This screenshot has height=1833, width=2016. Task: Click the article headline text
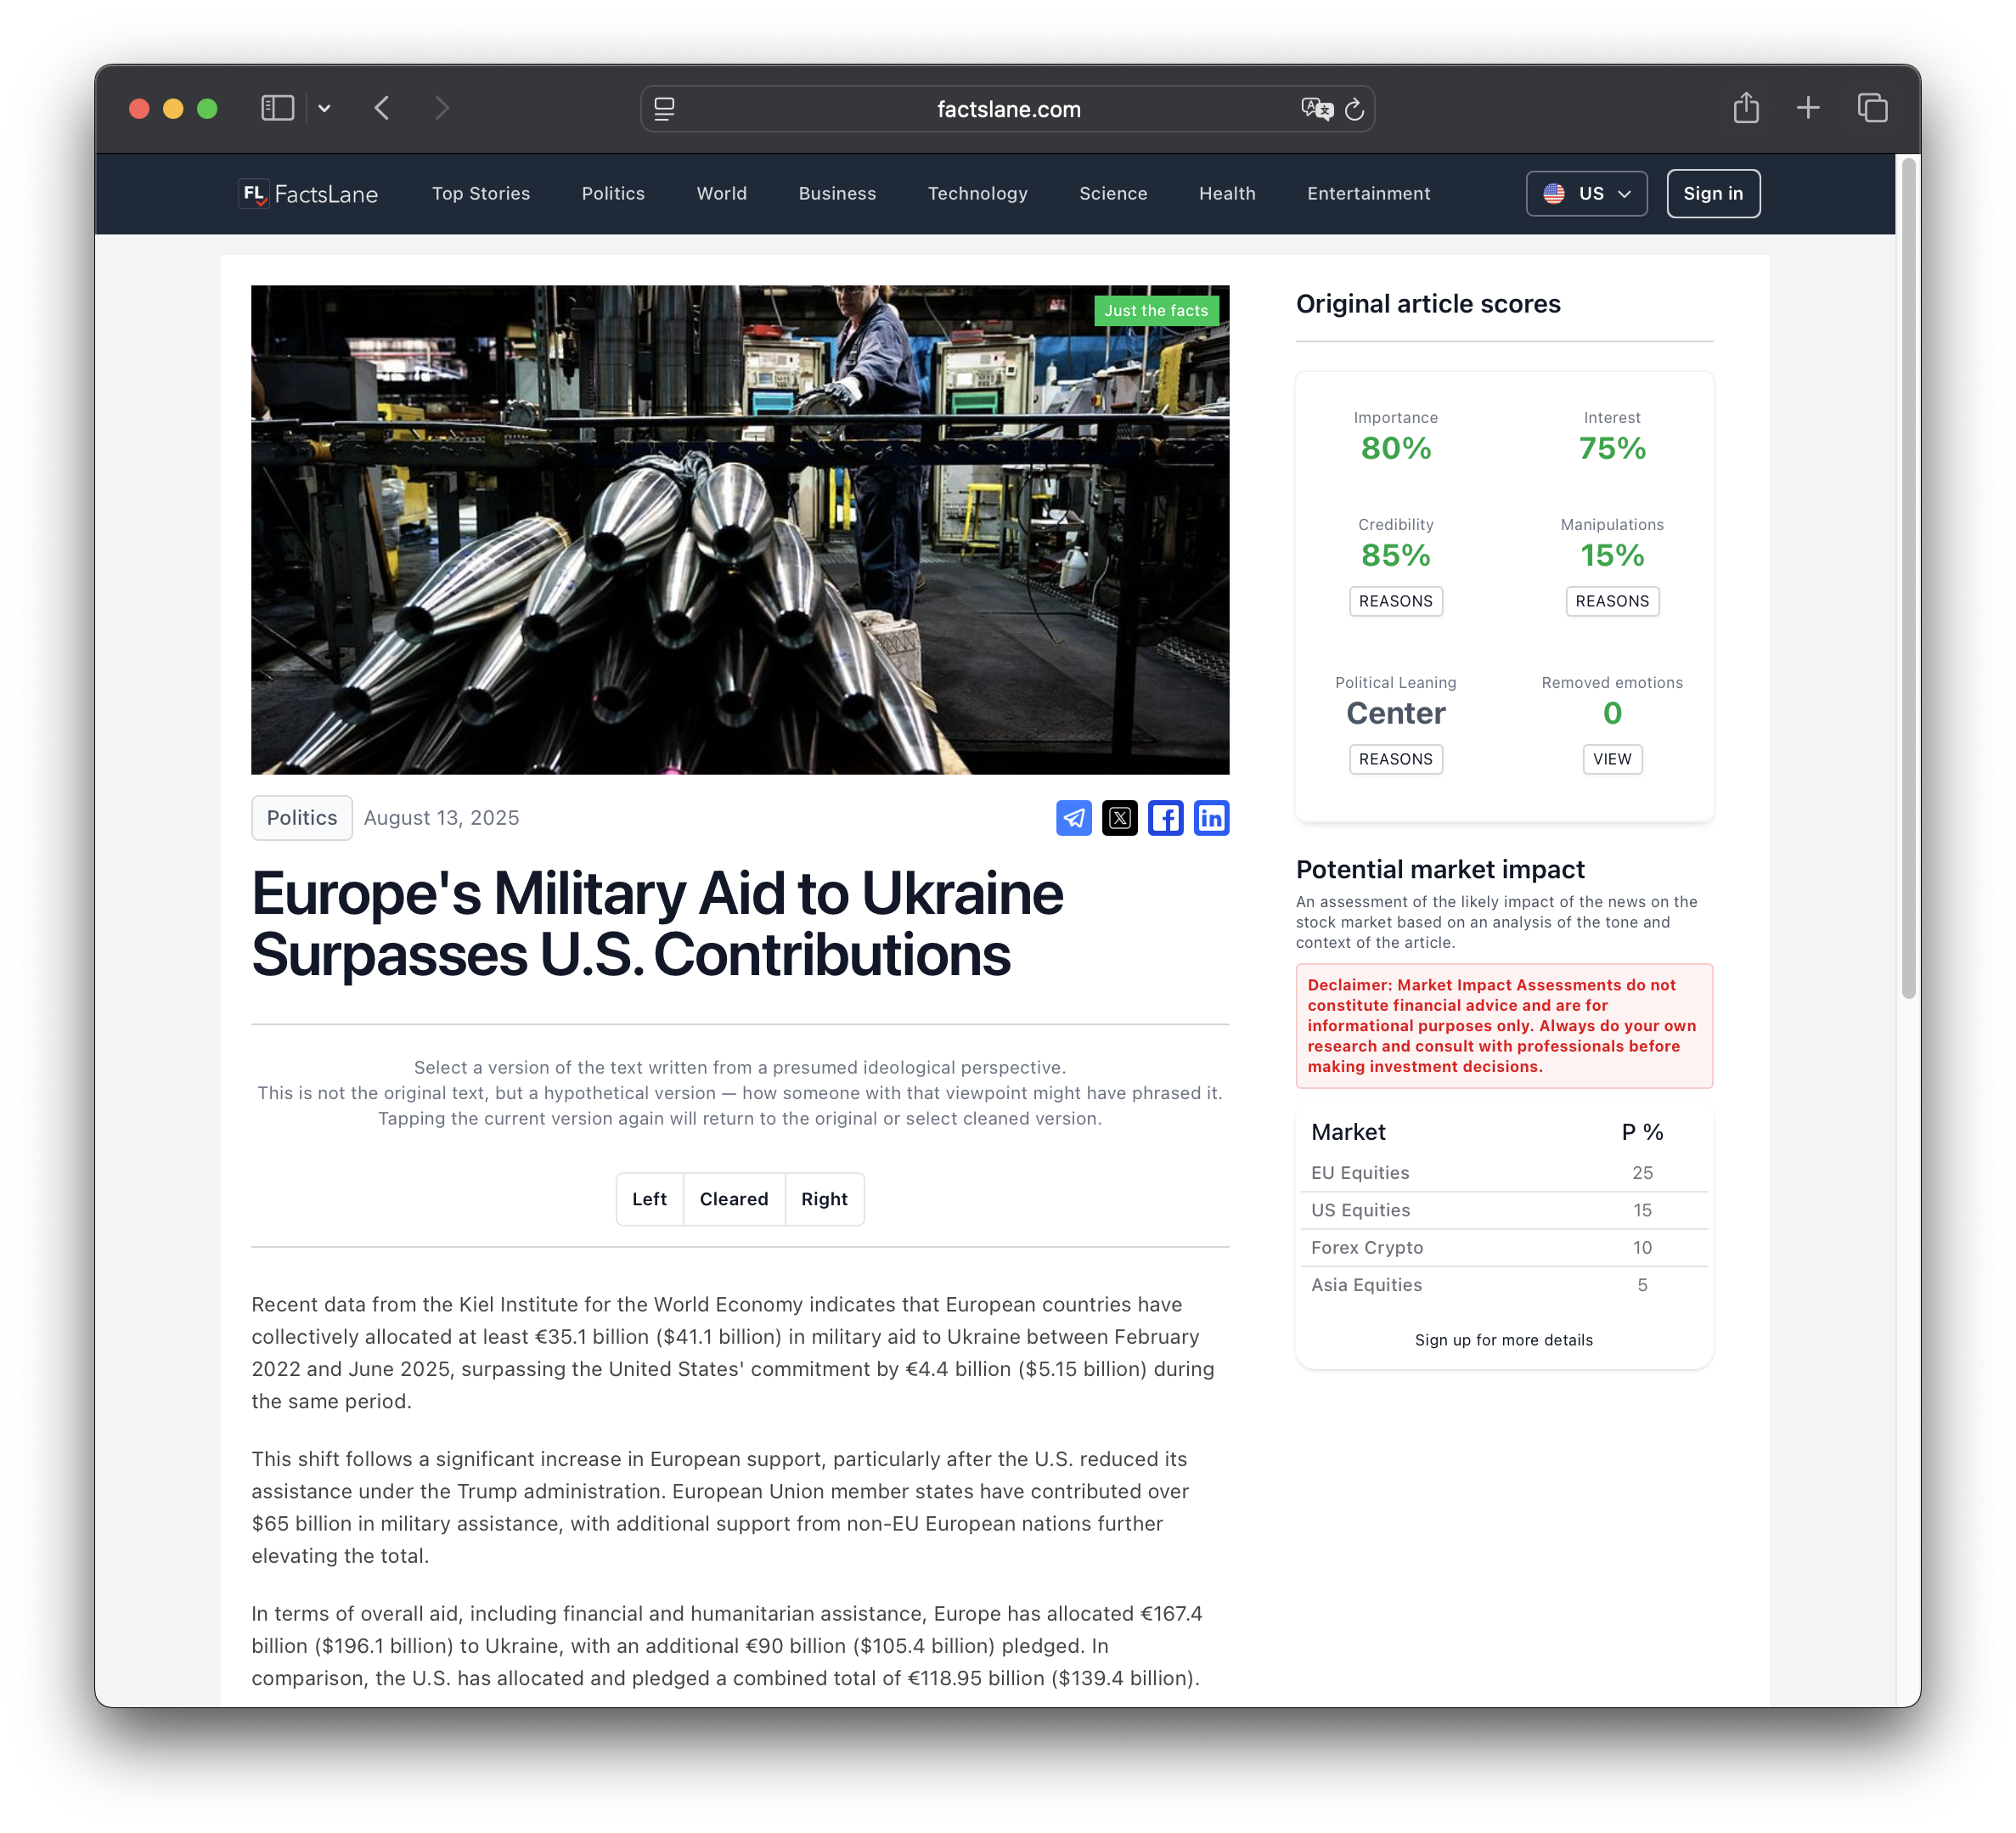pos(657,924)
